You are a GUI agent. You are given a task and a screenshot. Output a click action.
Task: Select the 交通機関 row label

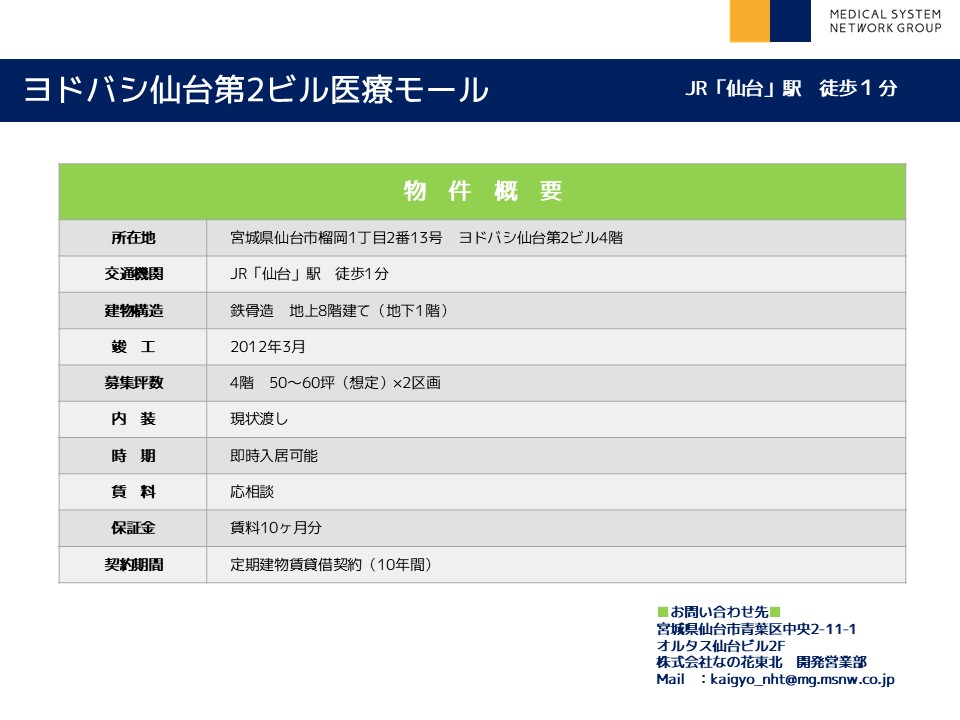[x=133, y=274]
